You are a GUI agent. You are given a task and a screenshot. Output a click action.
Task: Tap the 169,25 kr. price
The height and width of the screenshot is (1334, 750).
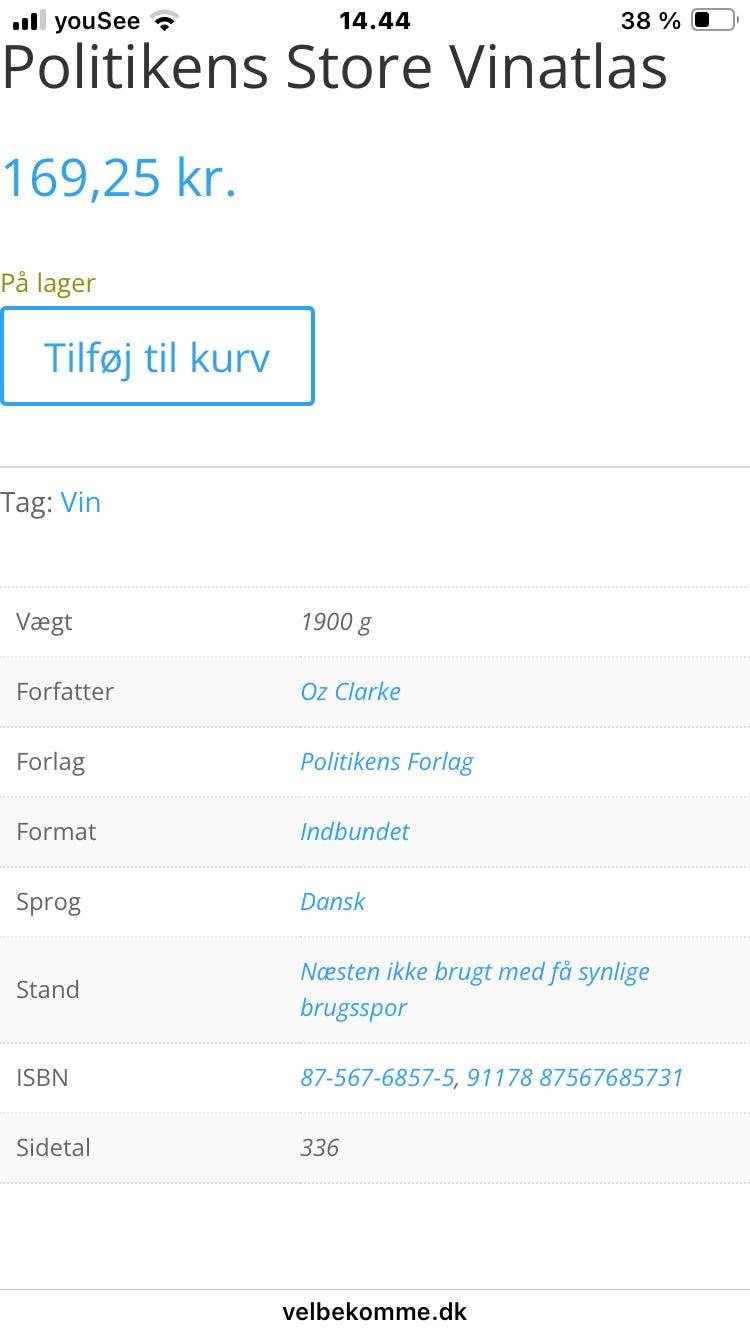coord(119,177)
